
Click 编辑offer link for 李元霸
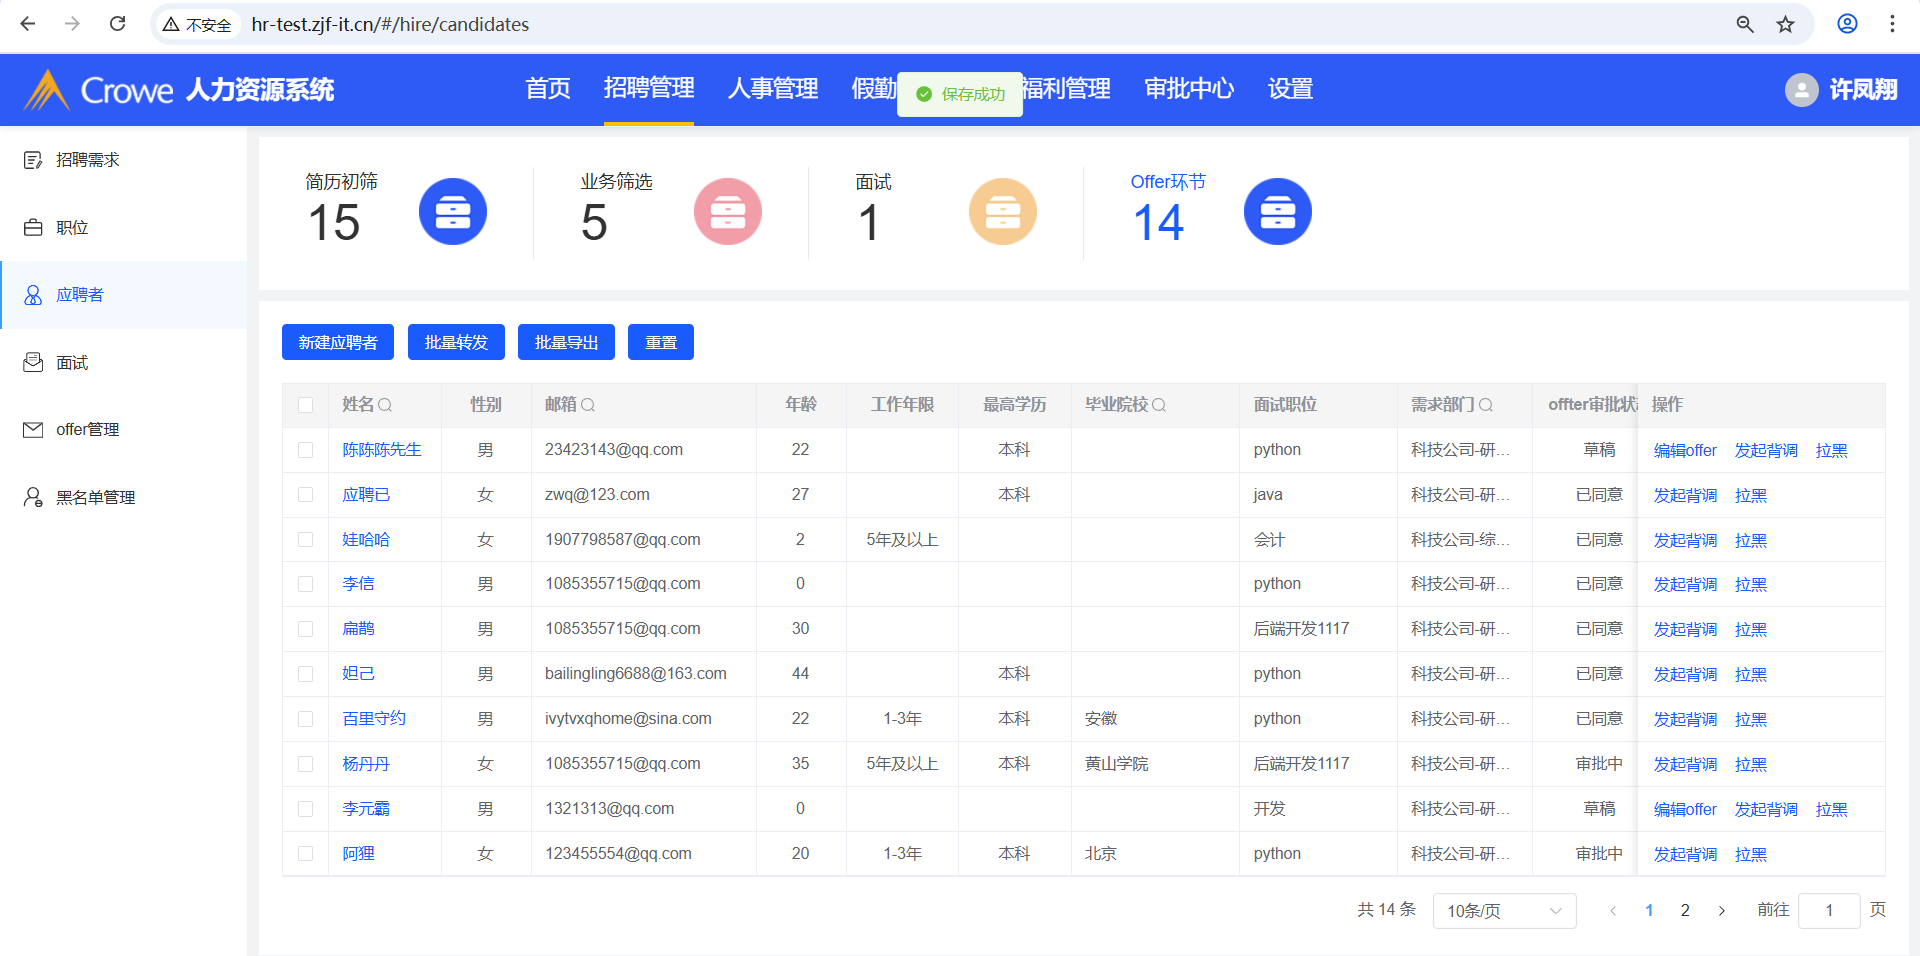(x=1685, y=809)
